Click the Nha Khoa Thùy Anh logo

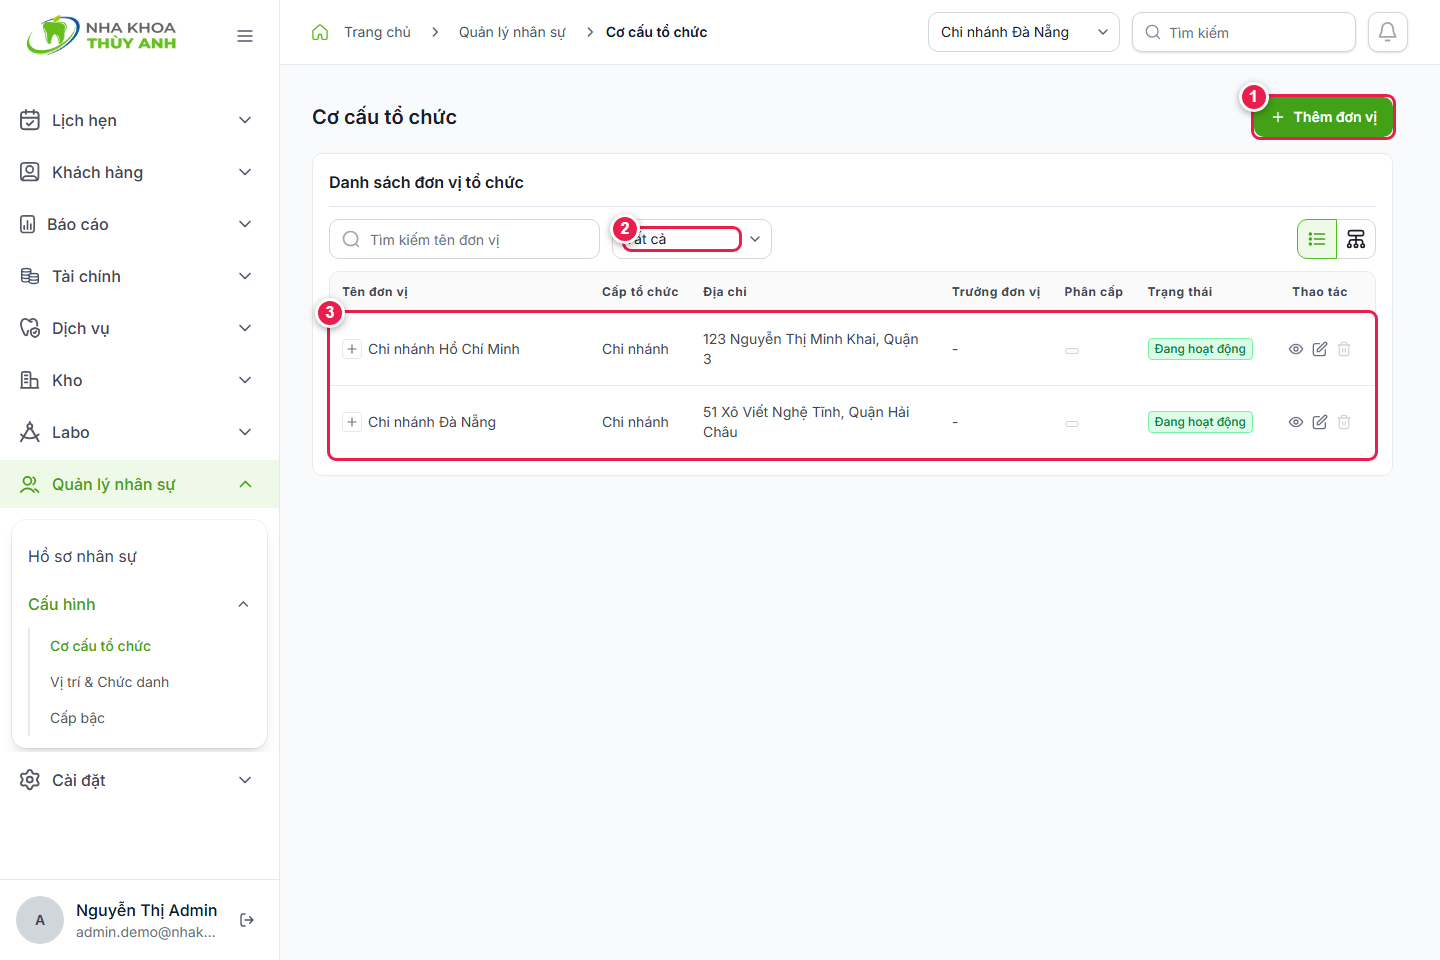tap(101, 35)
